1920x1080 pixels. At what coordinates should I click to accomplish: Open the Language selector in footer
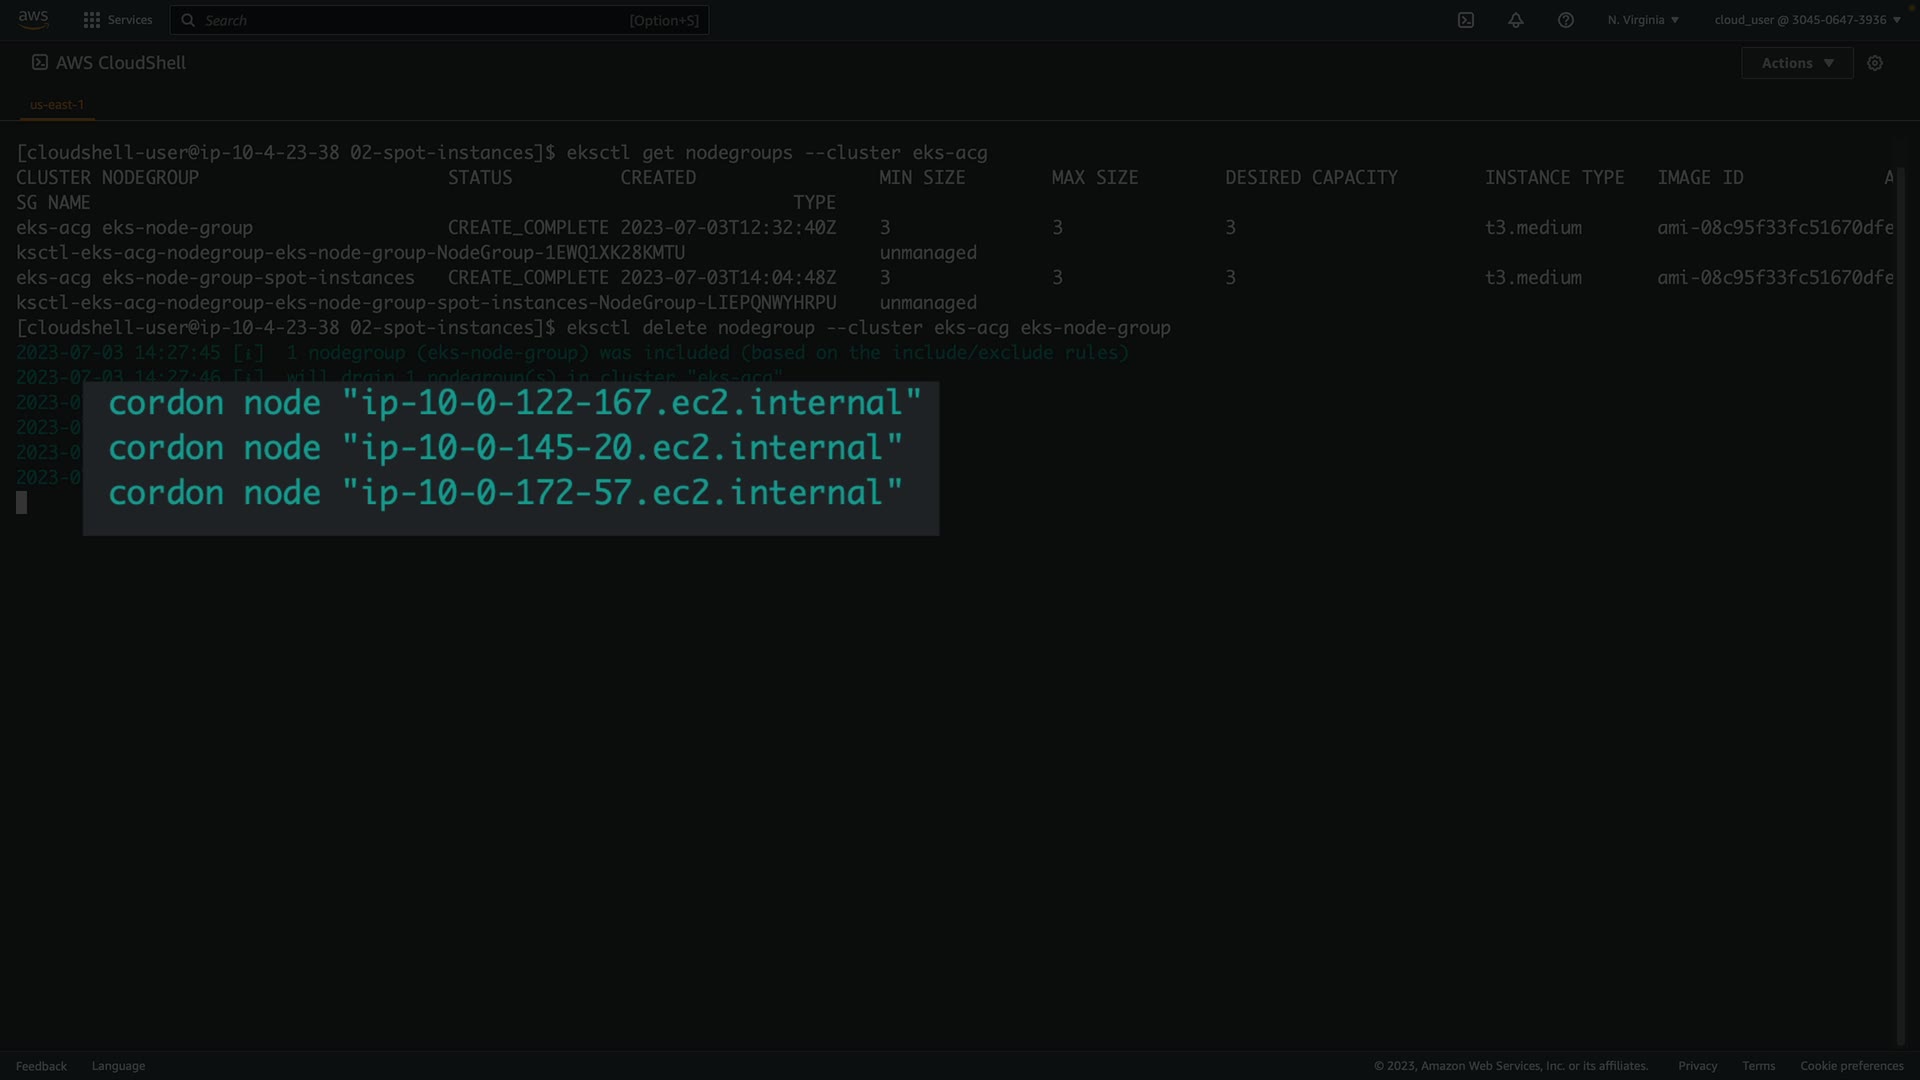click(x=118, y=1066)
